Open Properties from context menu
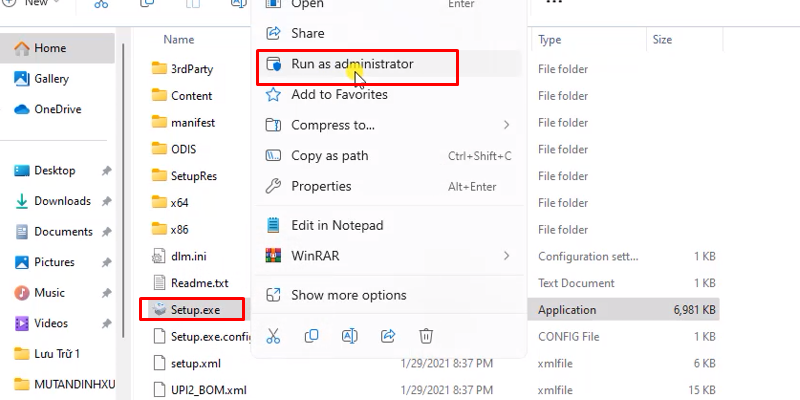 [x=321, y=186]
